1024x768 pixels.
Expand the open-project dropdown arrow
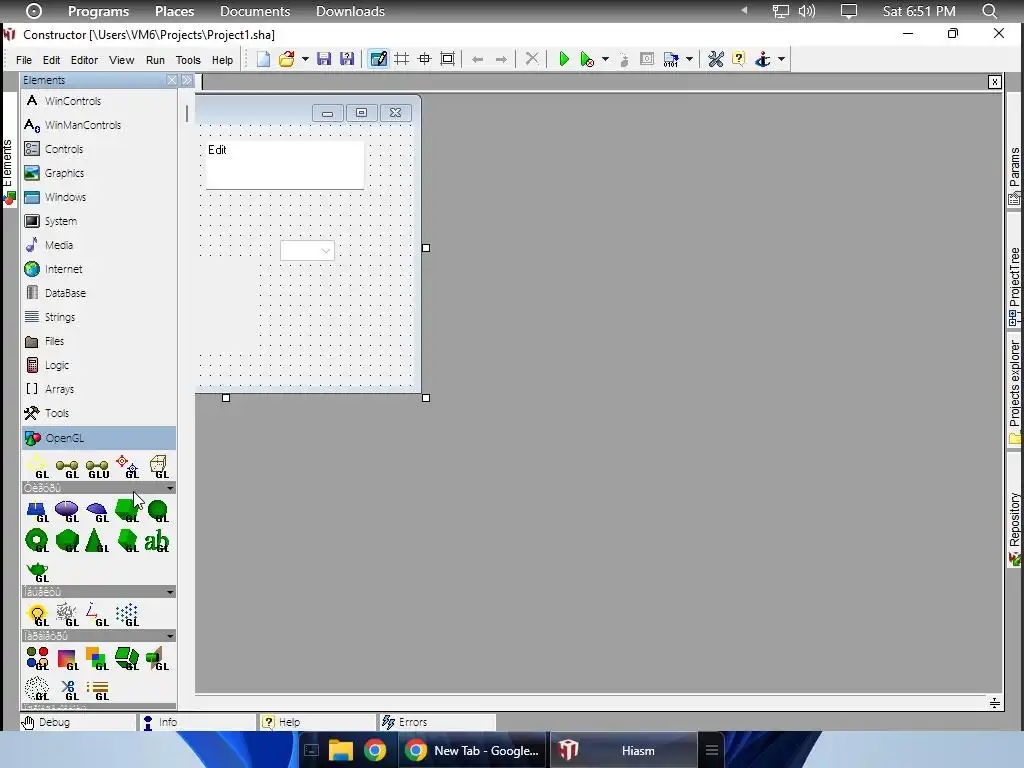pos(305,59)
